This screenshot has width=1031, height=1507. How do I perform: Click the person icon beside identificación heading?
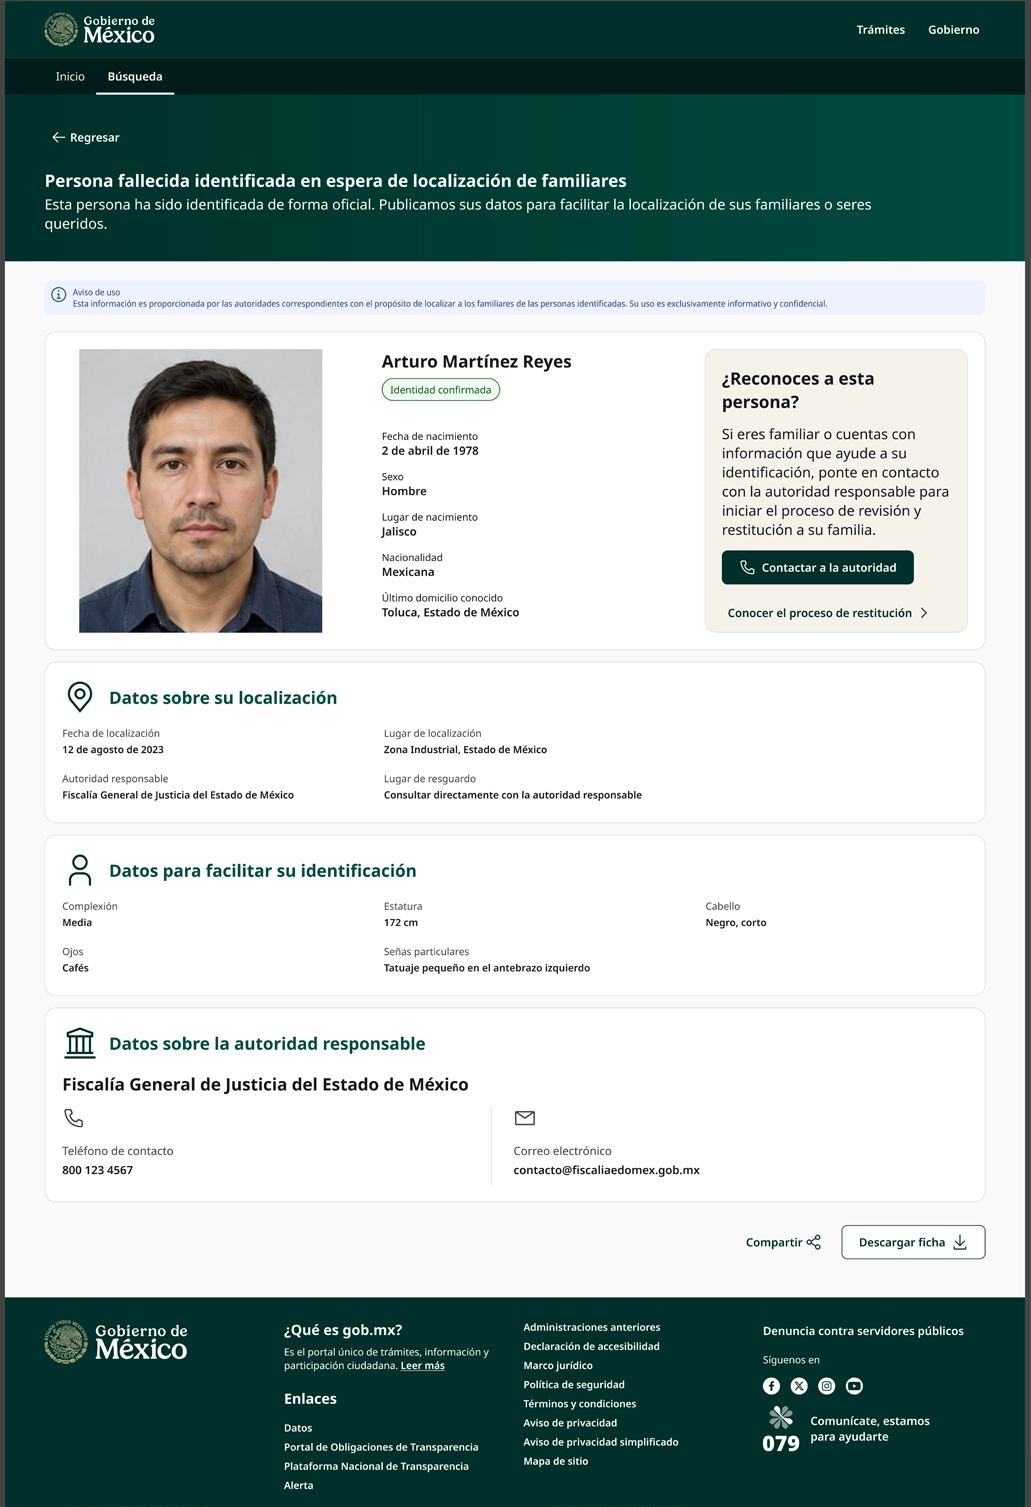coord(80,870)
